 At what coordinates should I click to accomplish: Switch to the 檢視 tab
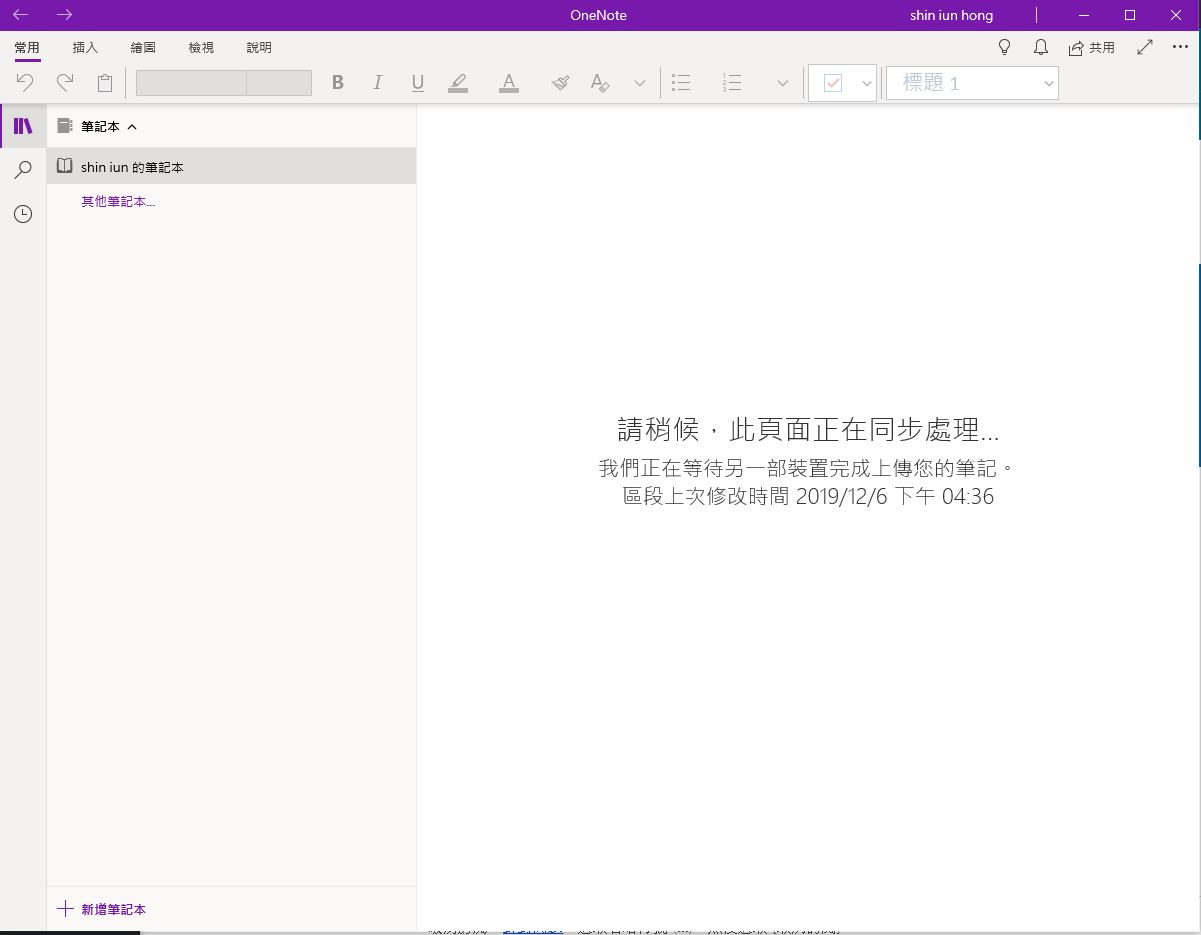[201, 48]
